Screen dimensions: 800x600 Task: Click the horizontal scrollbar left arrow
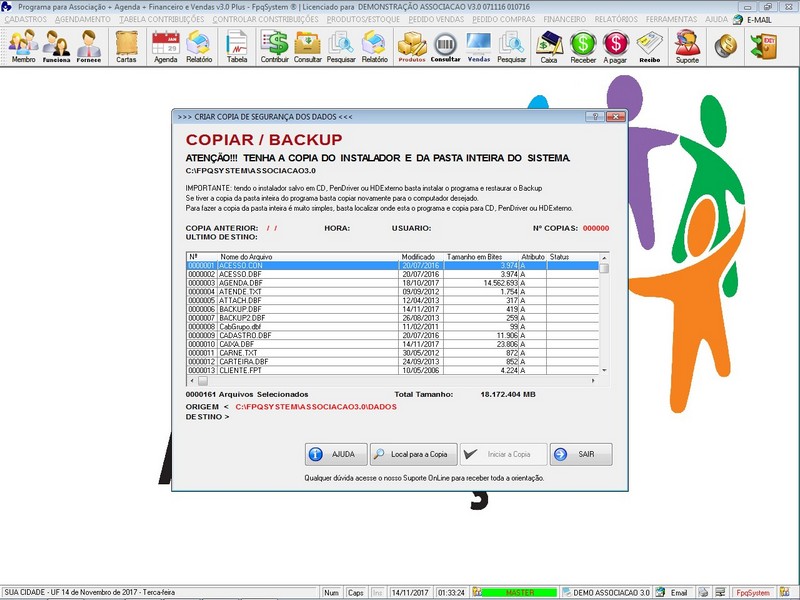pyautogui.click(x=192, y=381)
